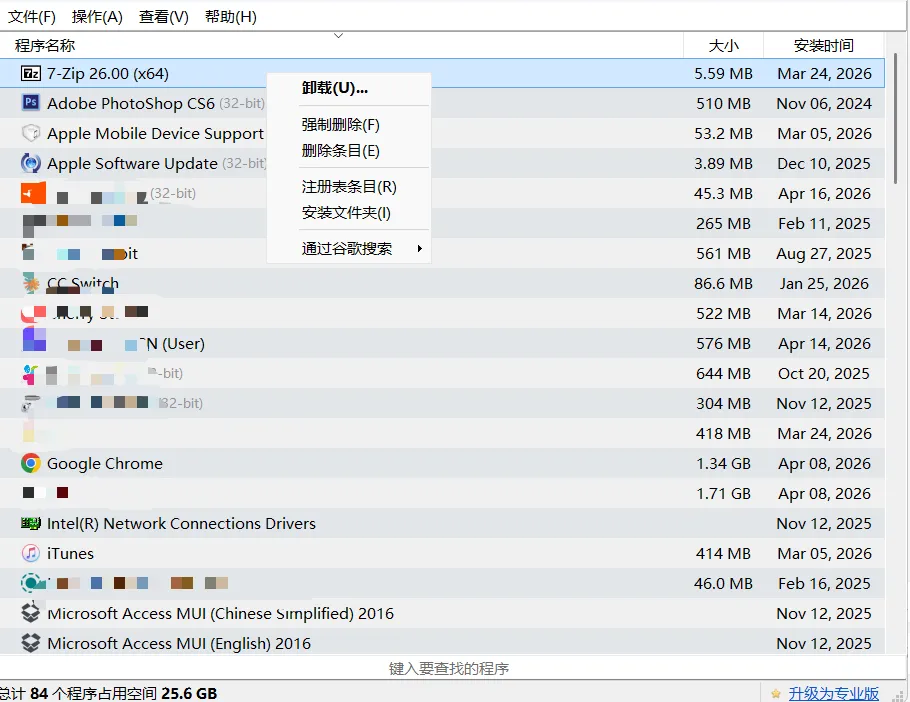This screenshot has width=910, height=702.
Task: Select 注册表条目(R) from context menu
Action: click(349, 187)
